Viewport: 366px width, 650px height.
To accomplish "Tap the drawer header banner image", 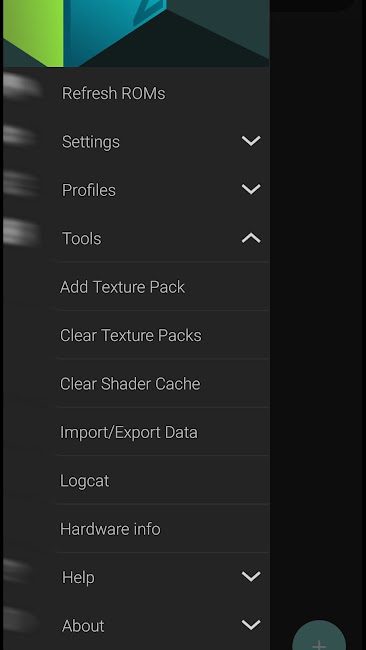I will pos(136,33).
